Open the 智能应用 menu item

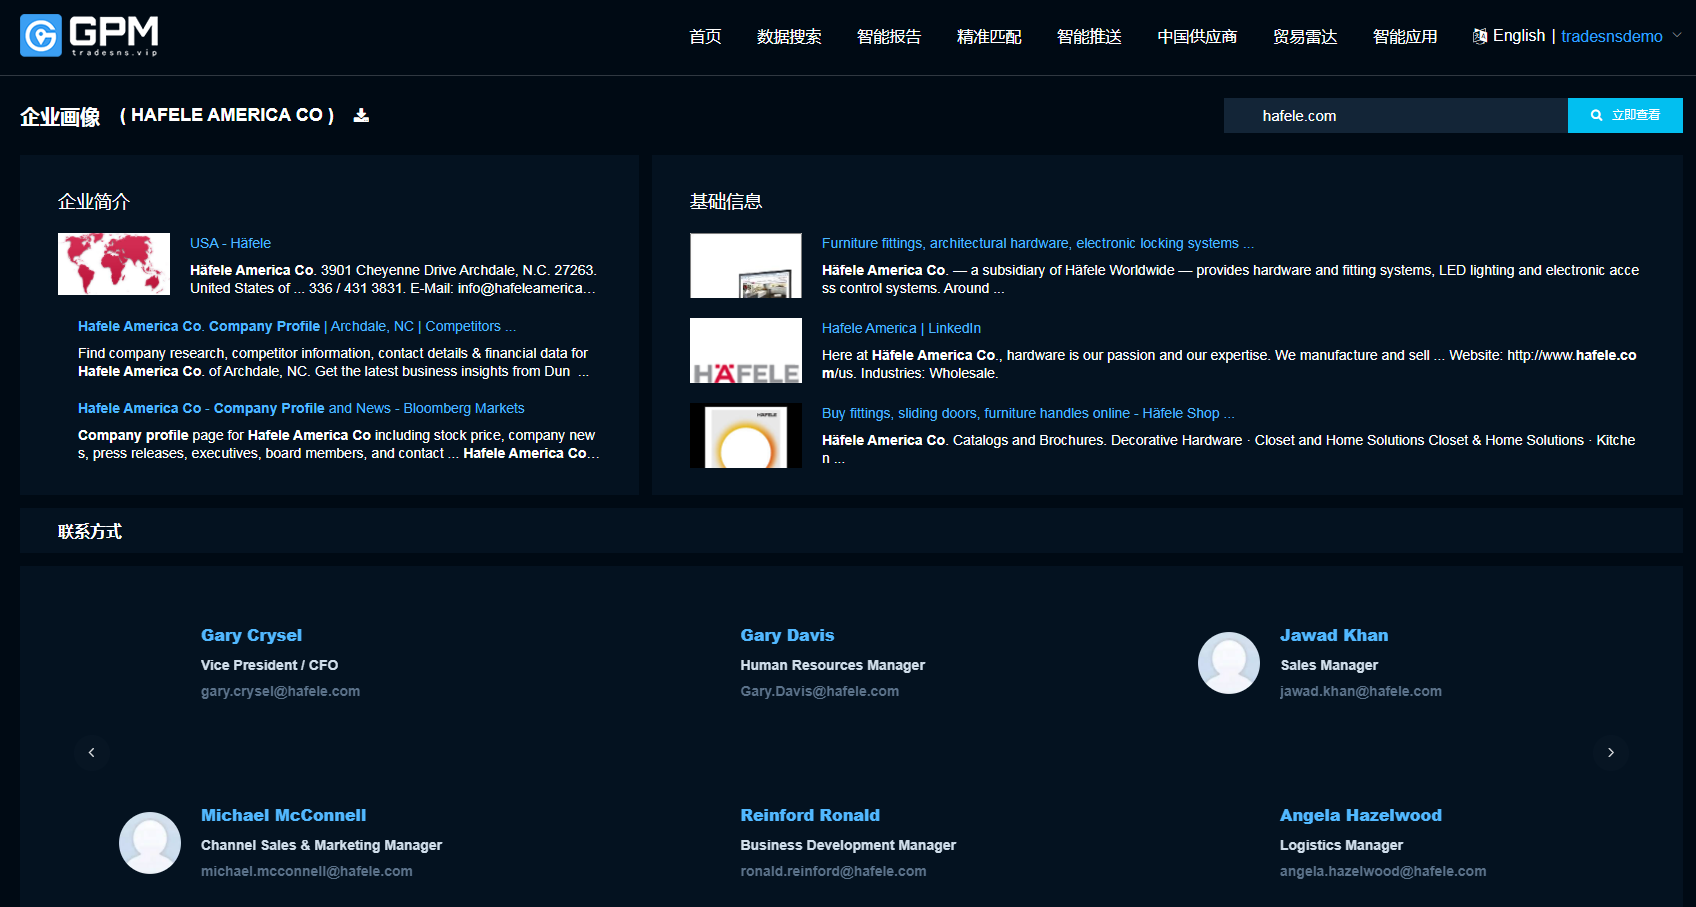(x=1405, y=37)
